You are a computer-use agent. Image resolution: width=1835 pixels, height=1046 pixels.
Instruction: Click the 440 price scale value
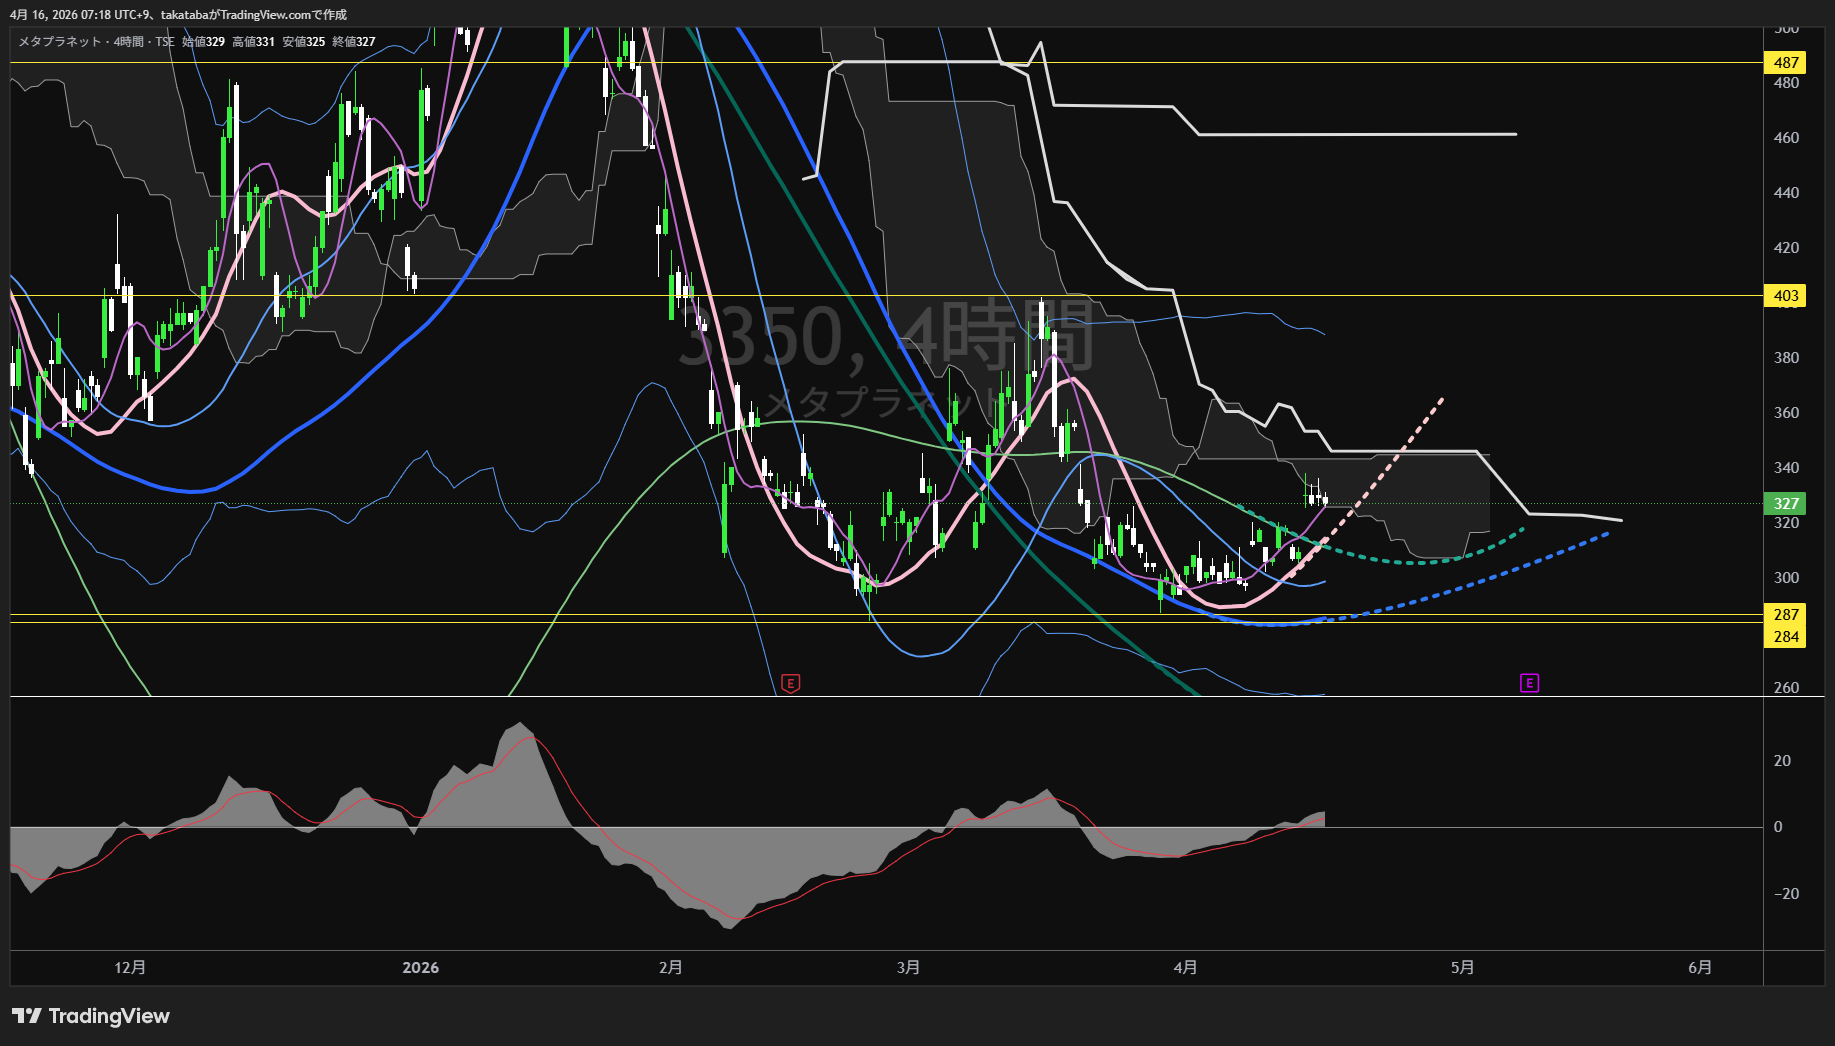click(x=1785, y=193)
